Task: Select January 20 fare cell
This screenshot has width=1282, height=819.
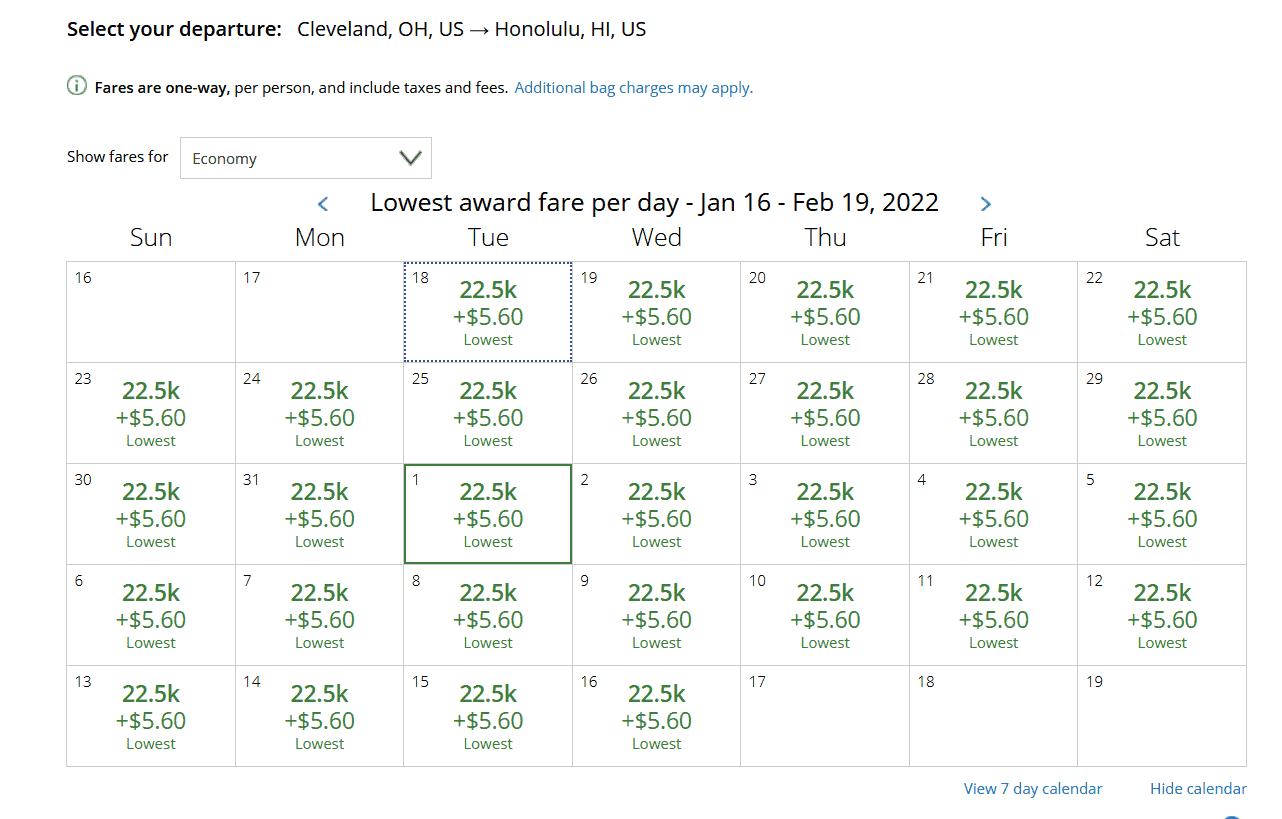Action: [x=825, y=312]
